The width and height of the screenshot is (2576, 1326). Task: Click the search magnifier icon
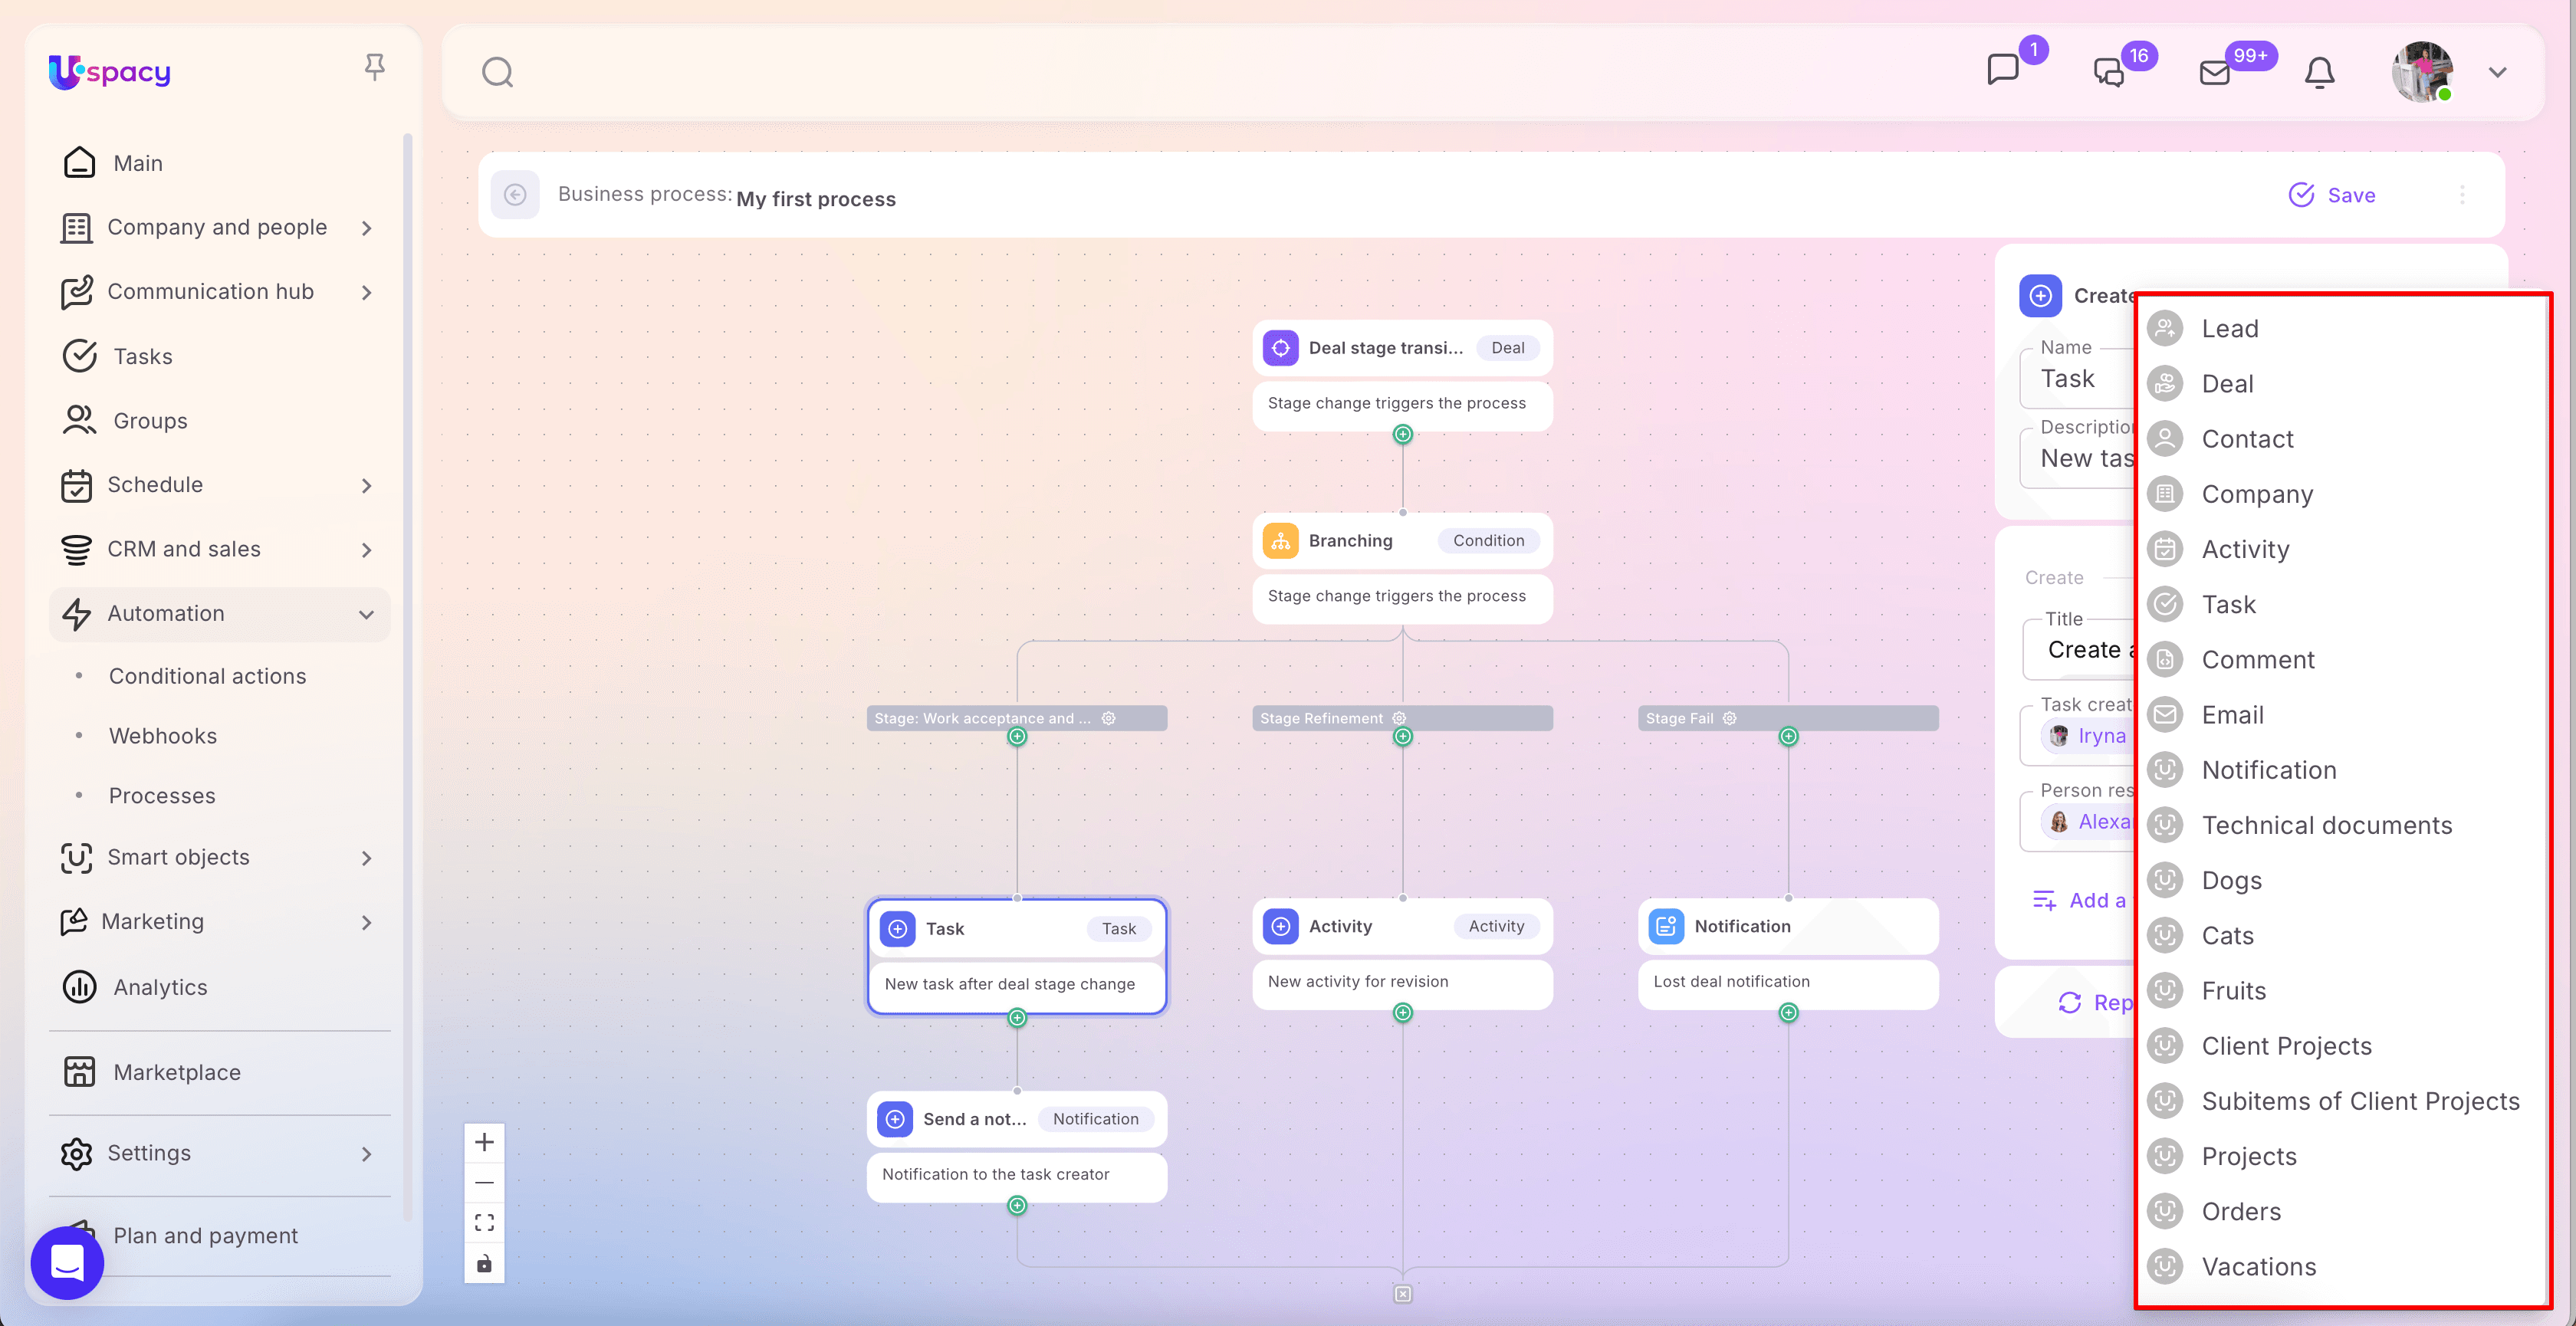pyautogui.click(x=497, y=72)
